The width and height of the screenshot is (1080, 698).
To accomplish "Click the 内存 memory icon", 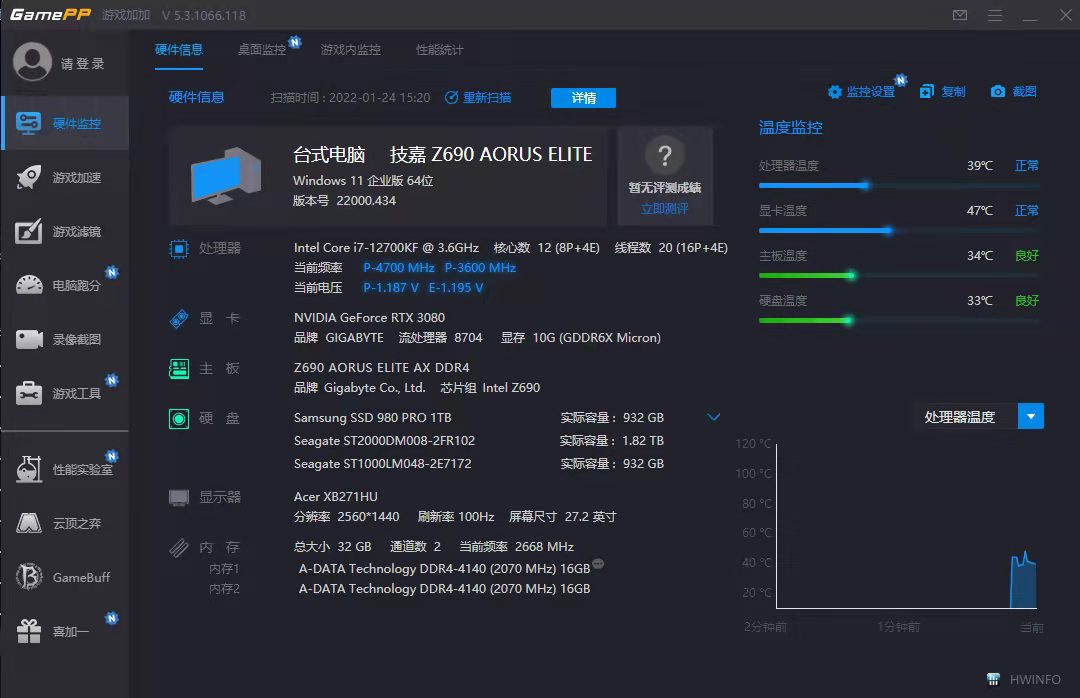I will 178,548.
